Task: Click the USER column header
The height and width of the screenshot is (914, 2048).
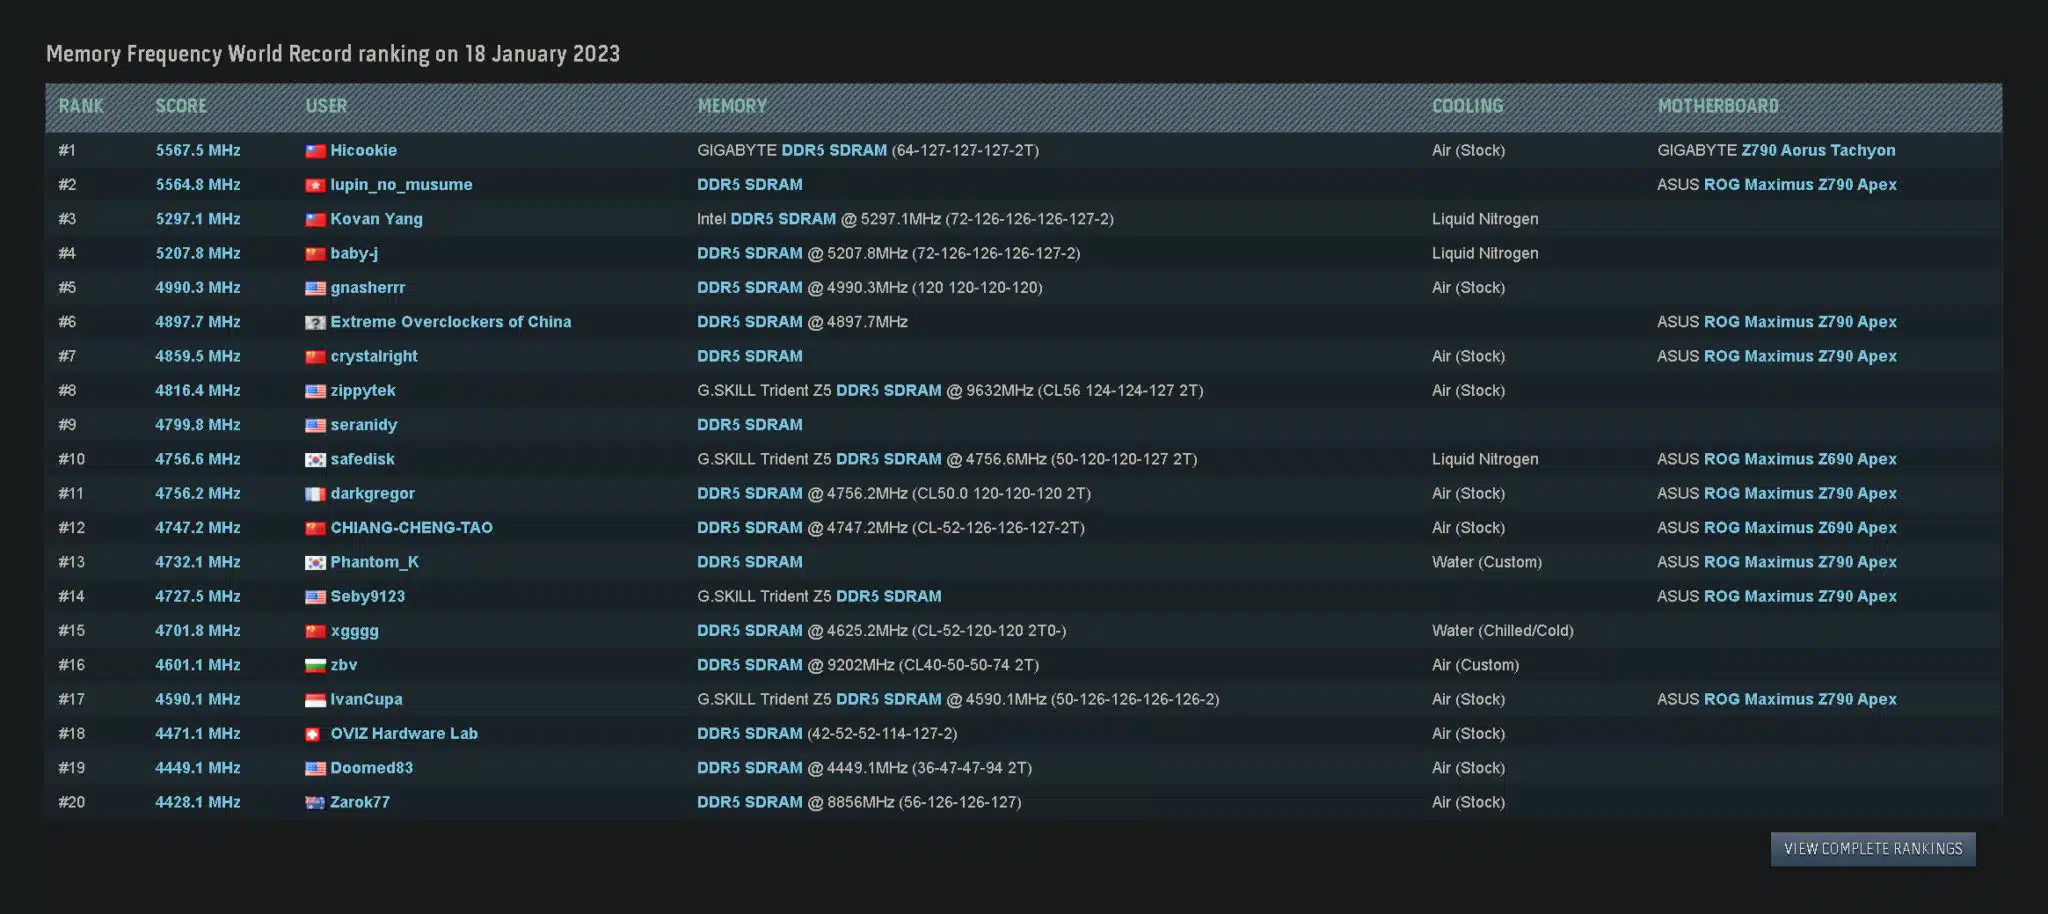Action: coord(326,106)
